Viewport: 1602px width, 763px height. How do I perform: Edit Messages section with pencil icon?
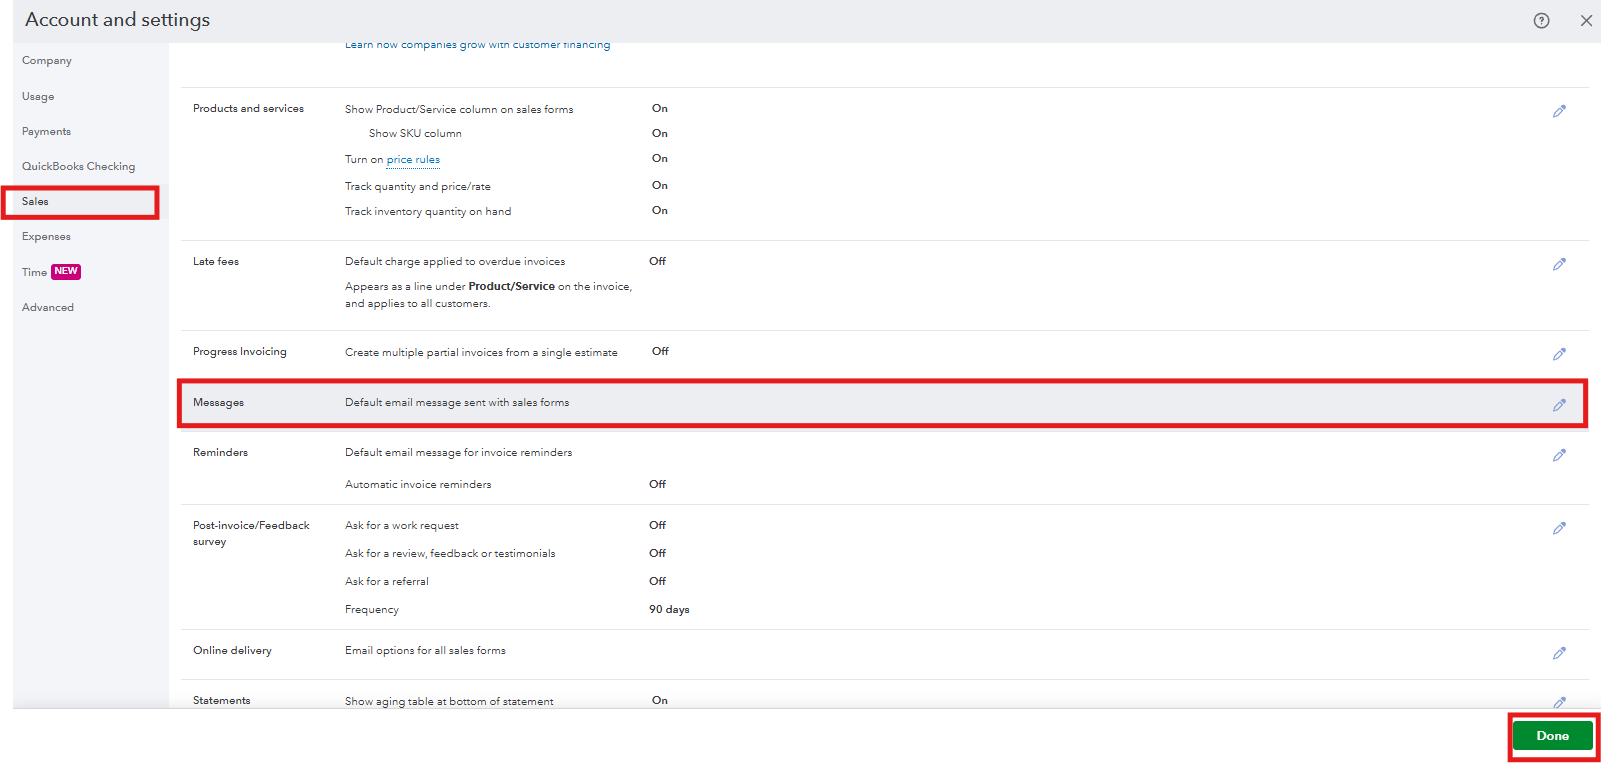(1559, 405)
